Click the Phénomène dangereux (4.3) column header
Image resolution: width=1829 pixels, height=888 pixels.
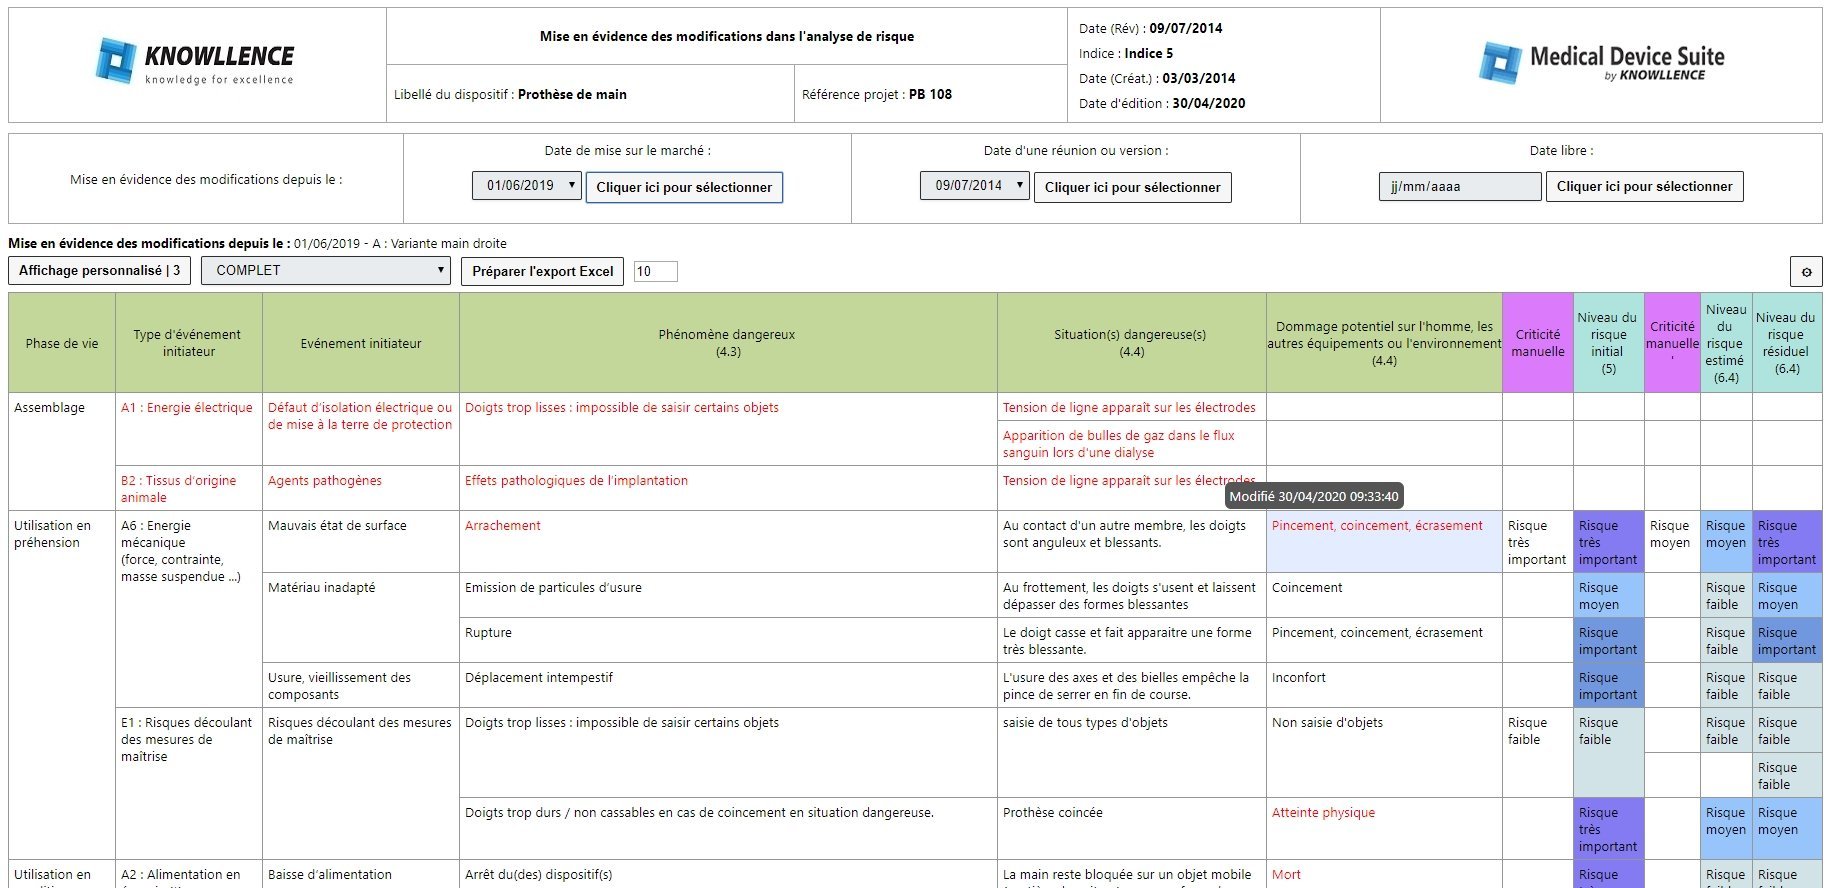(x=728, y=343)
